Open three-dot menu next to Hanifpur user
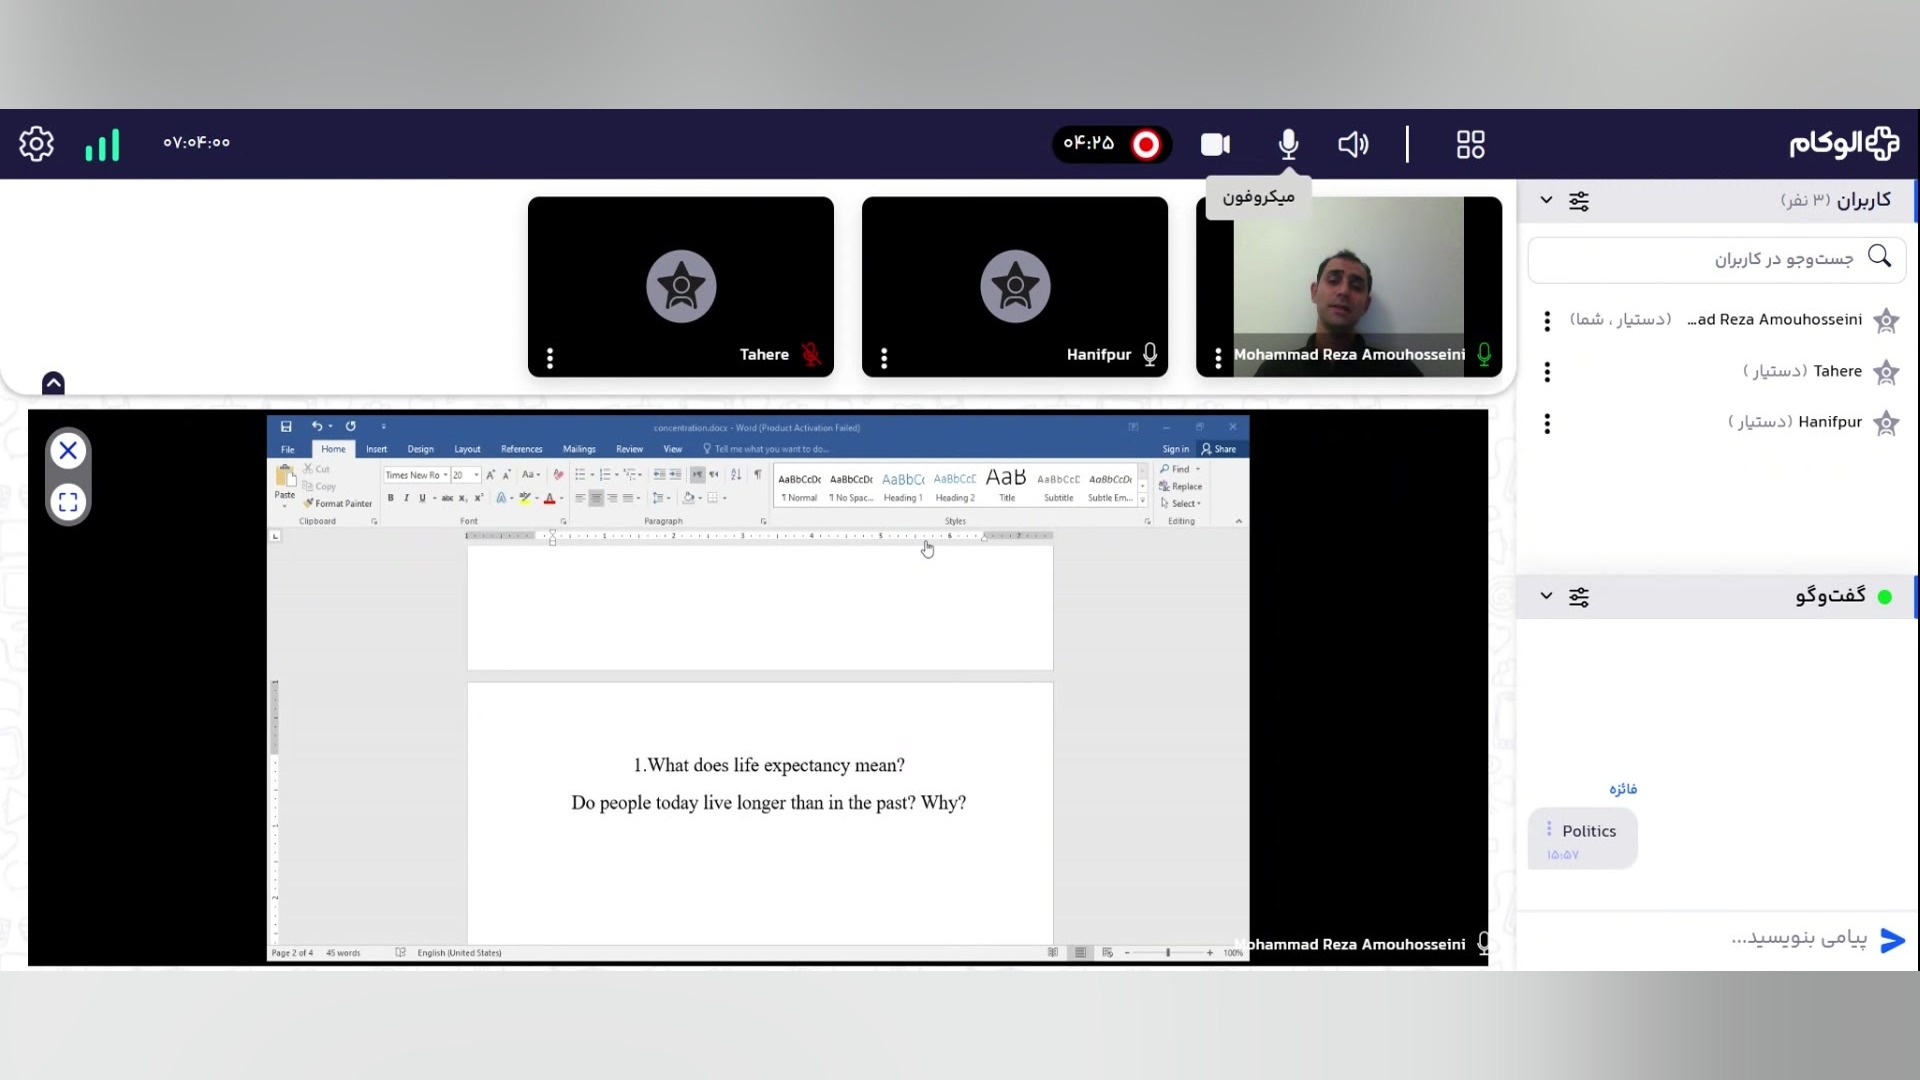The image size is (1920, 1080). pos(1547,423)
